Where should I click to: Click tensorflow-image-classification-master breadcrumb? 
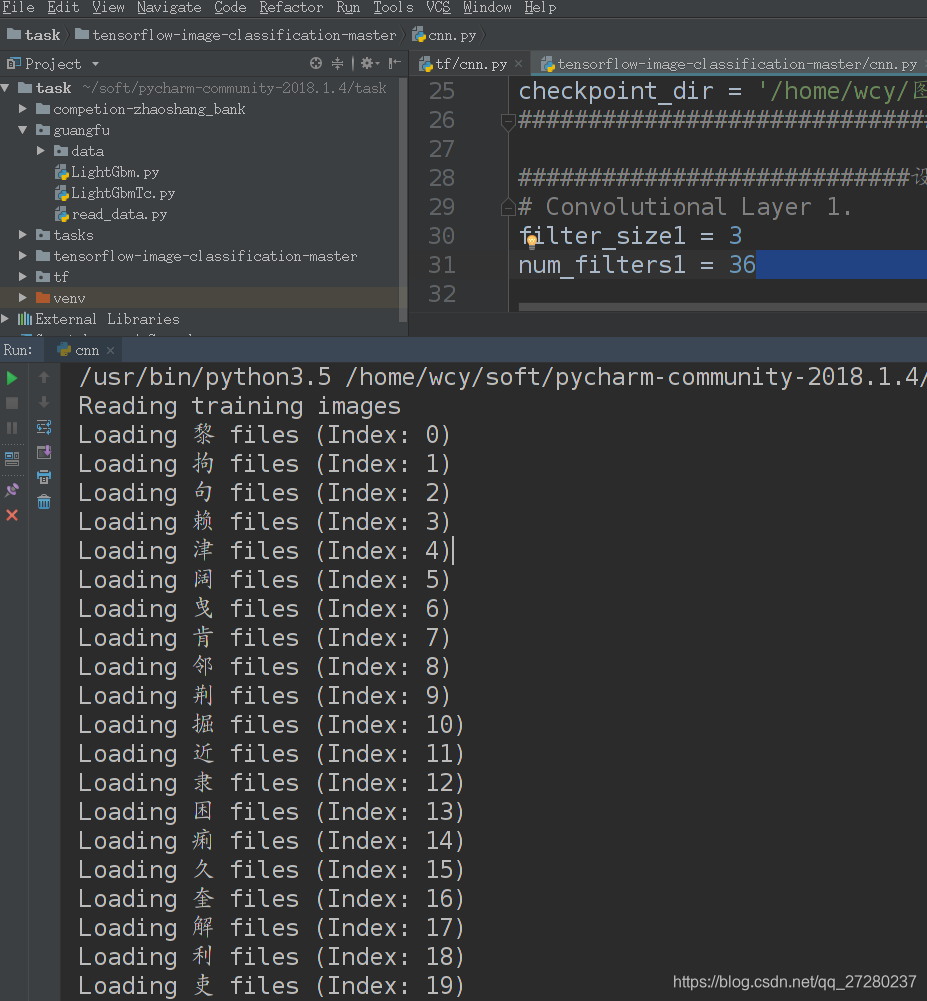[x=235, y=34]
